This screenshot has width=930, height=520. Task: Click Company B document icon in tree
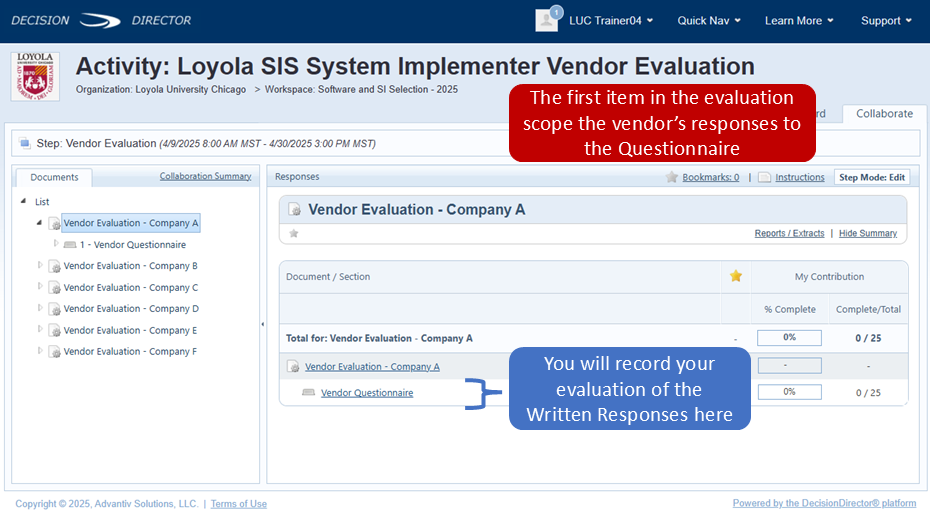pos(55,266)
